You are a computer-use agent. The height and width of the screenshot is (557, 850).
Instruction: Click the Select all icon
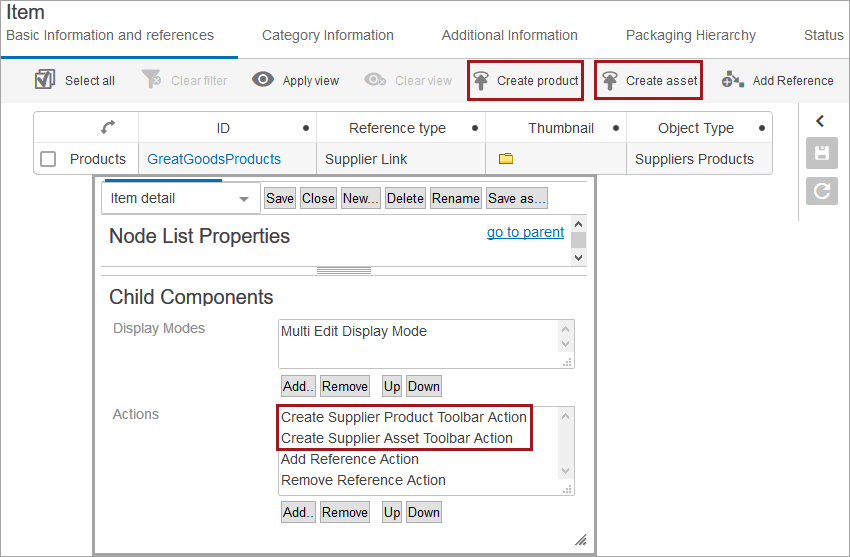45,80
